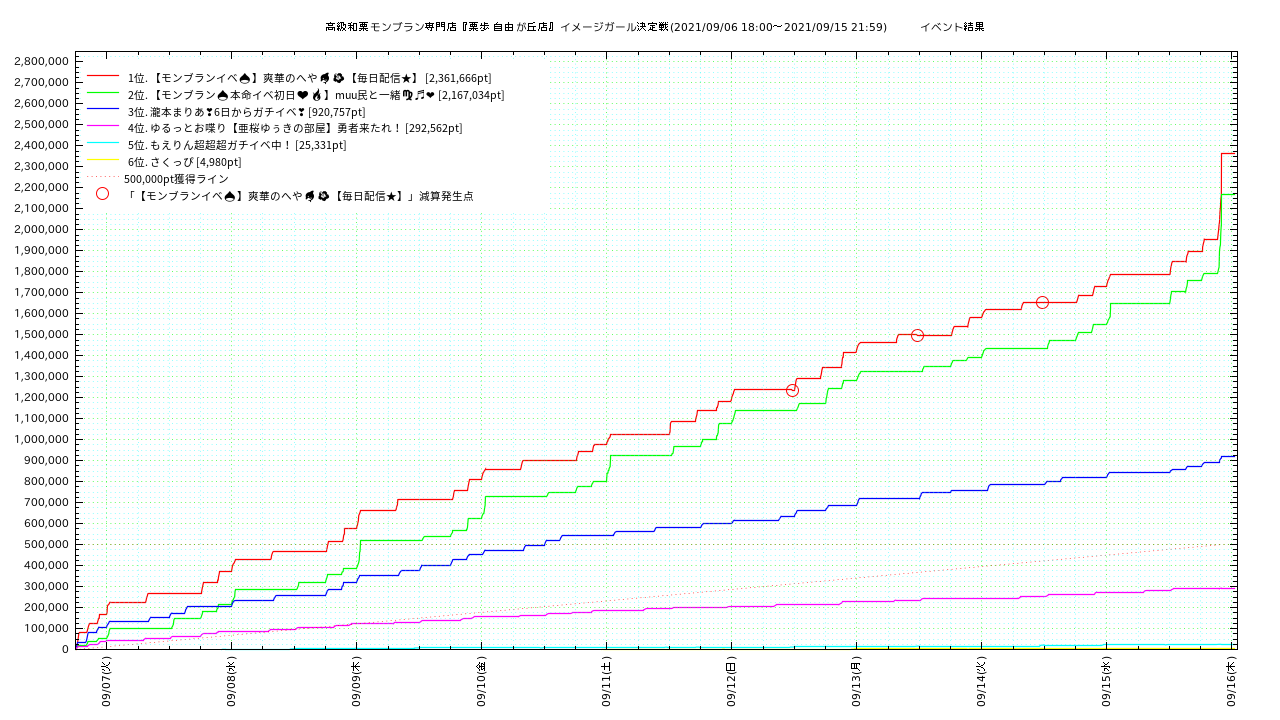Click the chart title text at the top
This screenshot has width=1280, height=720.
[605, 27]
